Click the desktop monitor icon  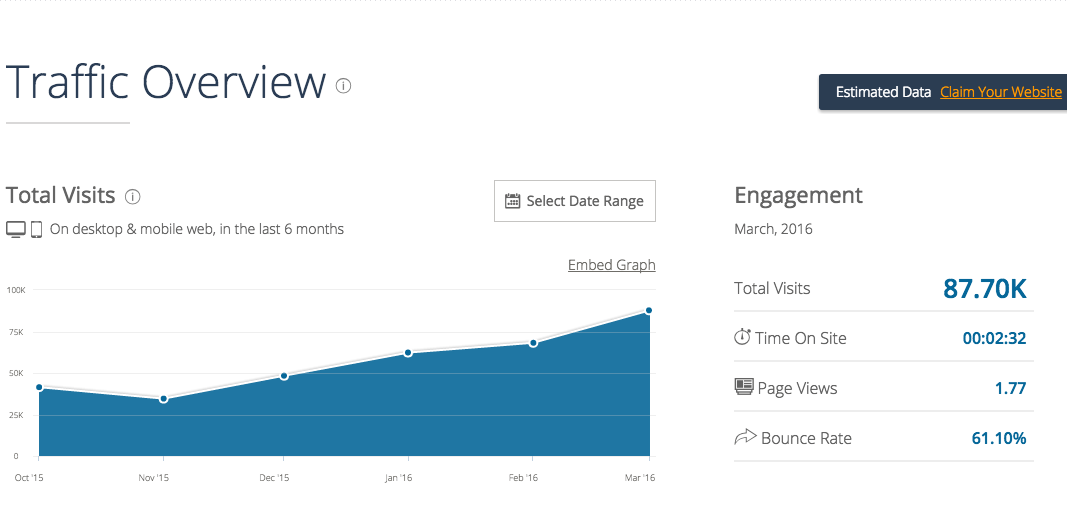[x=16, y=229]
